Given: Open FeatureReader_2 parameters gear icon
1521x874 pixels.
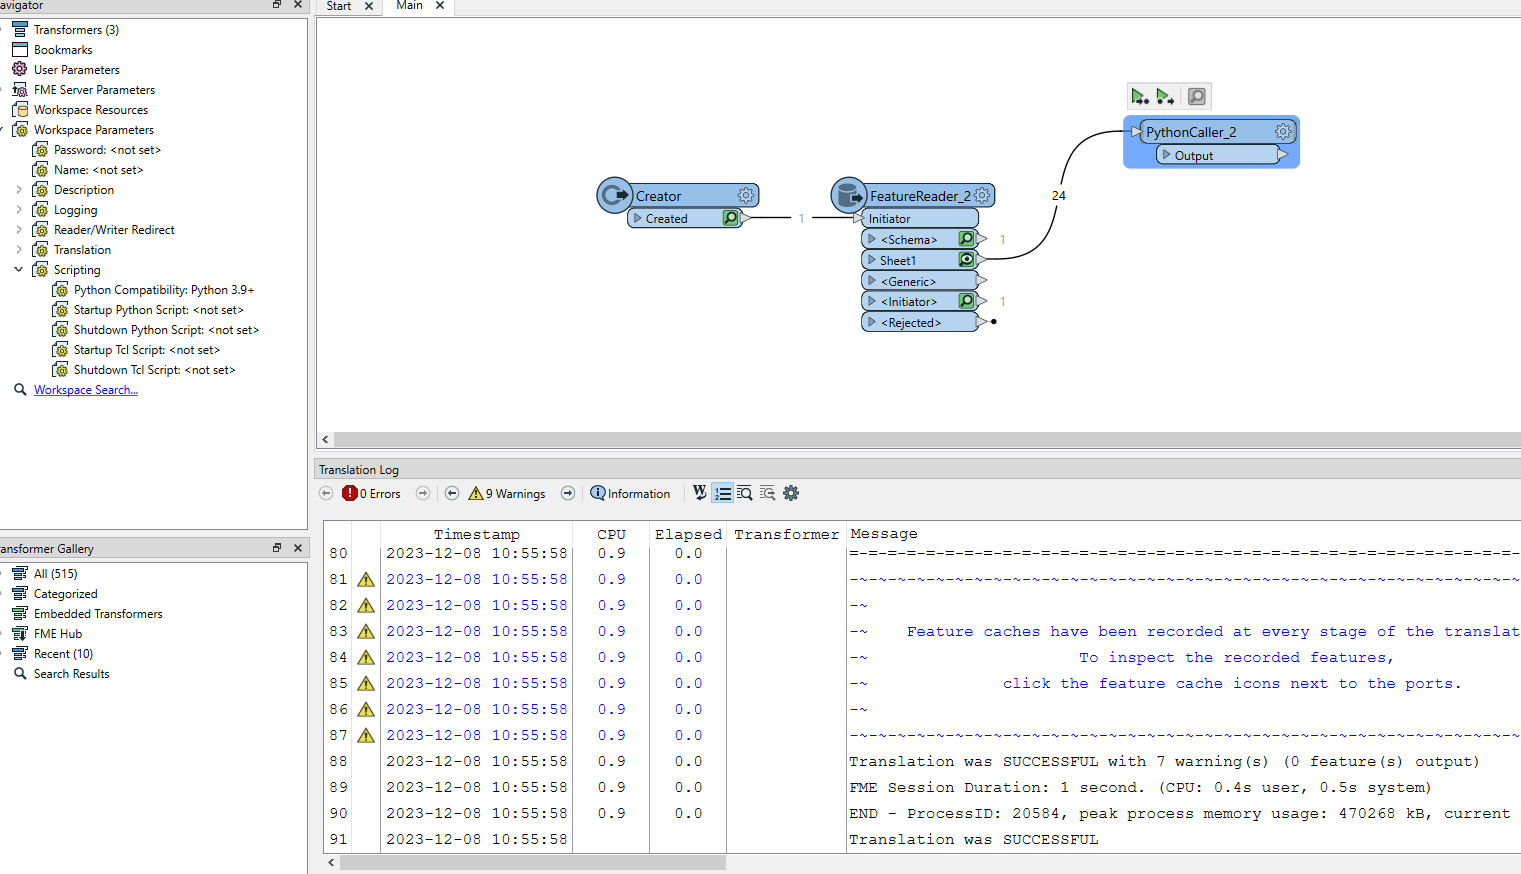Looking at the screenshot, I should pos(982,195).
